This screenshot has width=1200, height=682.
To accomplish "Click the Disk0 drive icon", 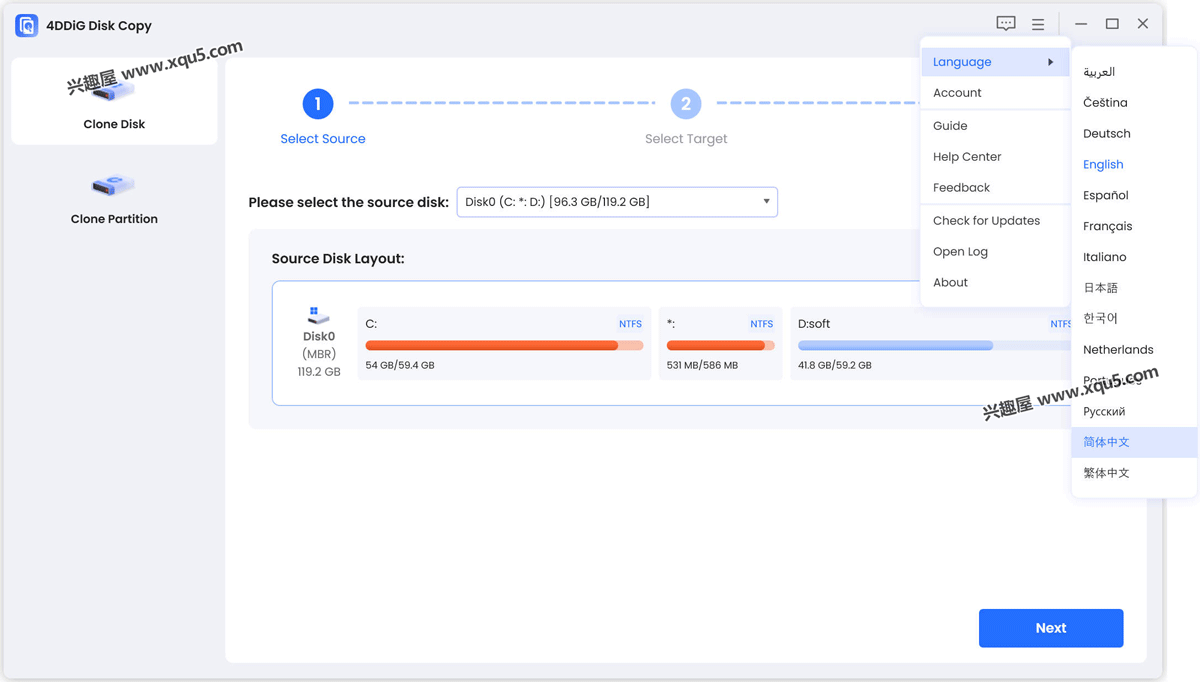I will coord(318,315).
